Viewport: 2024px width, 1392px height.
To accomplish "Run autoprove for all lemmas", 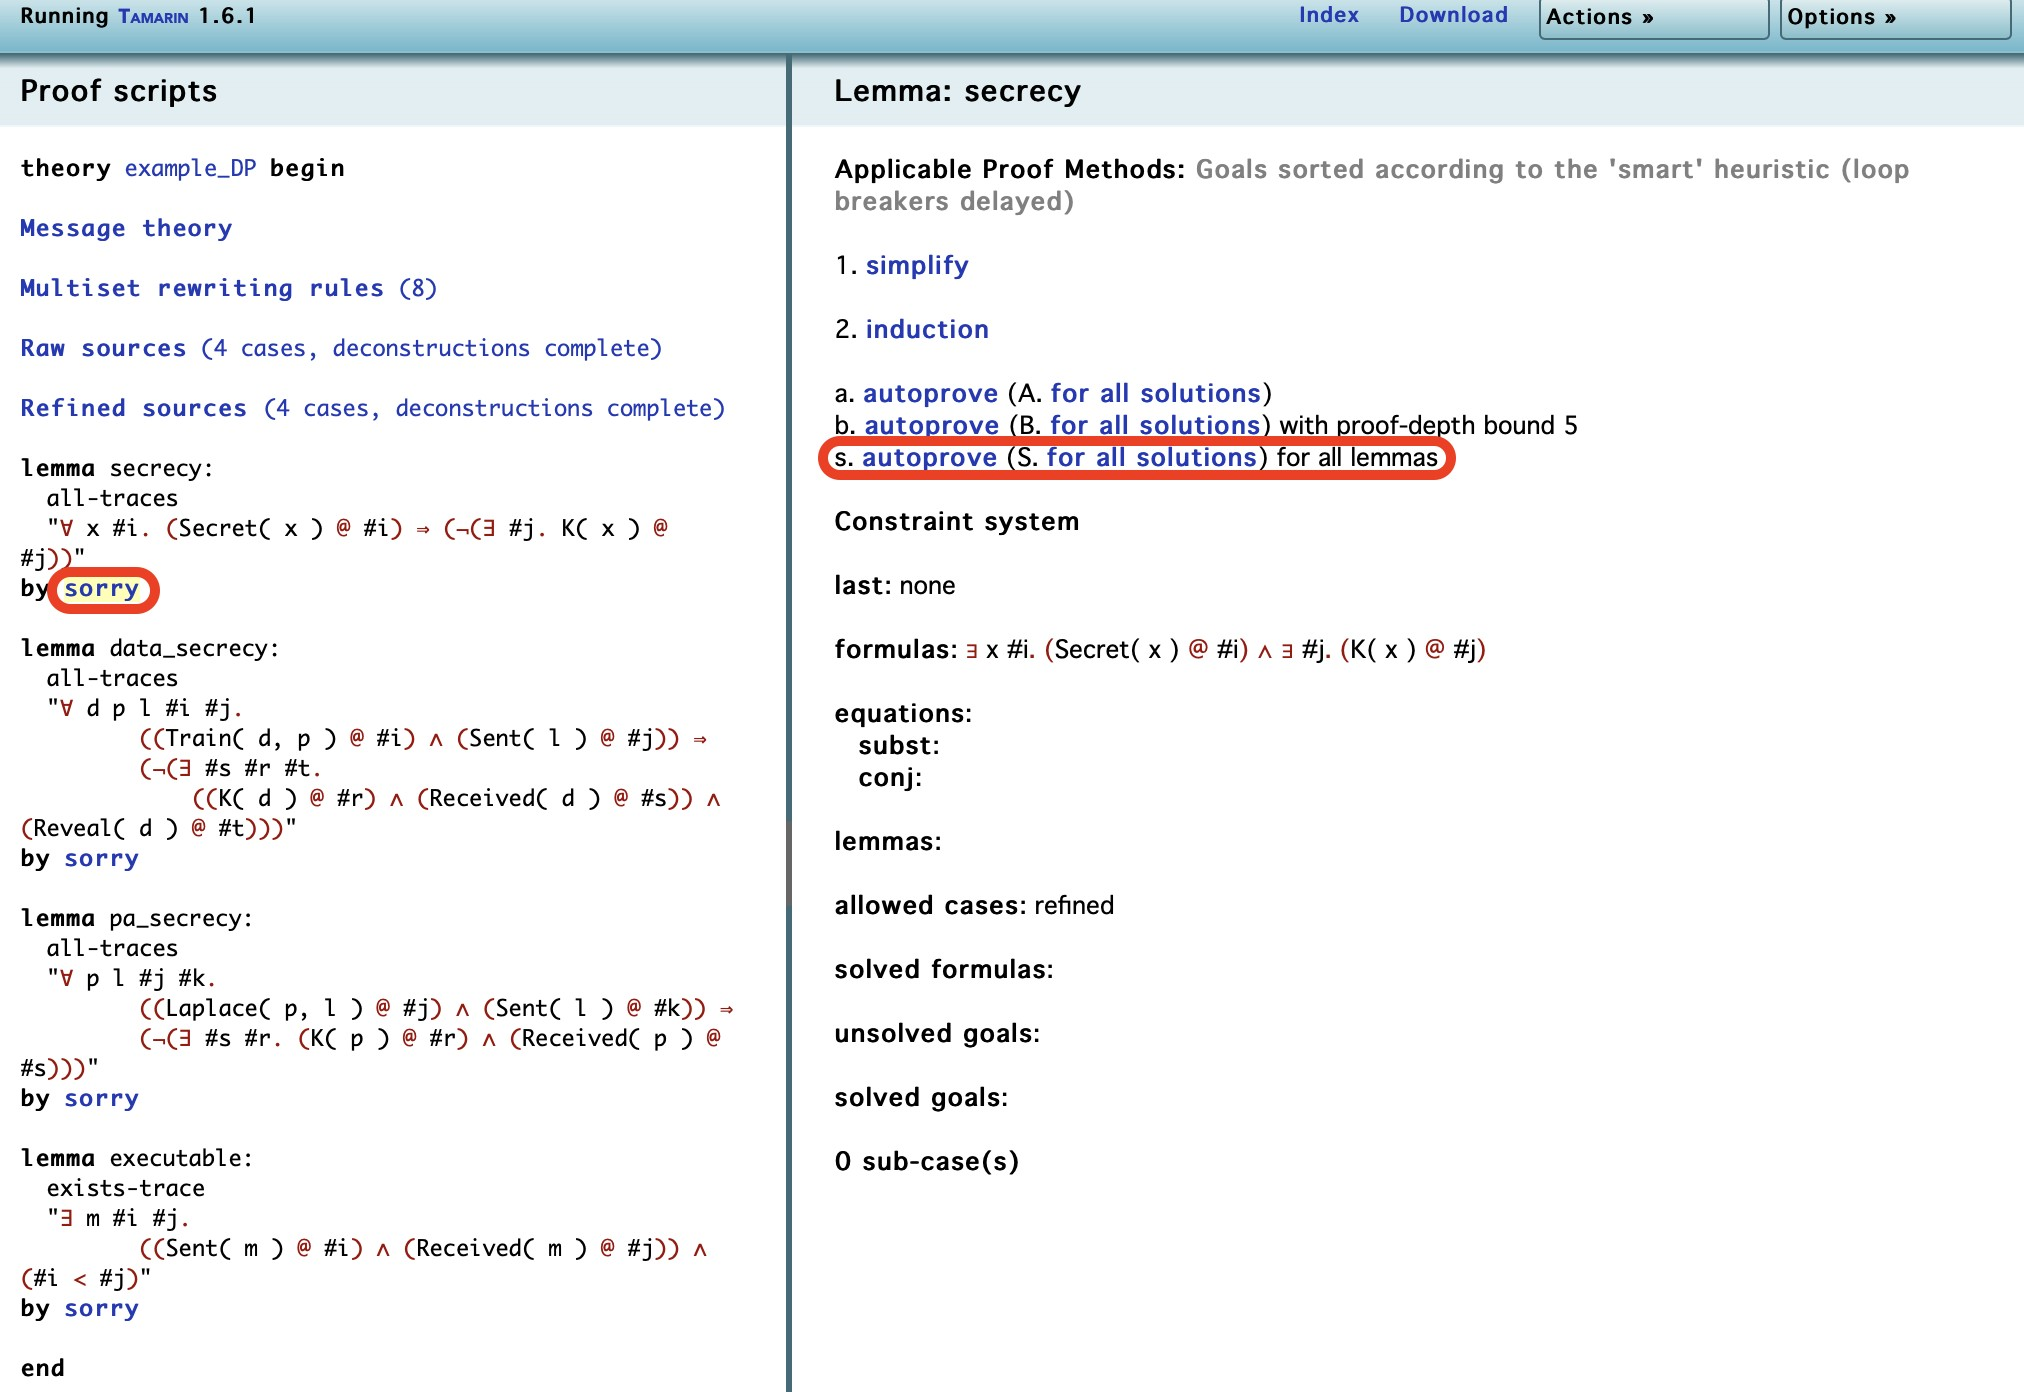I will click(929, 457).
